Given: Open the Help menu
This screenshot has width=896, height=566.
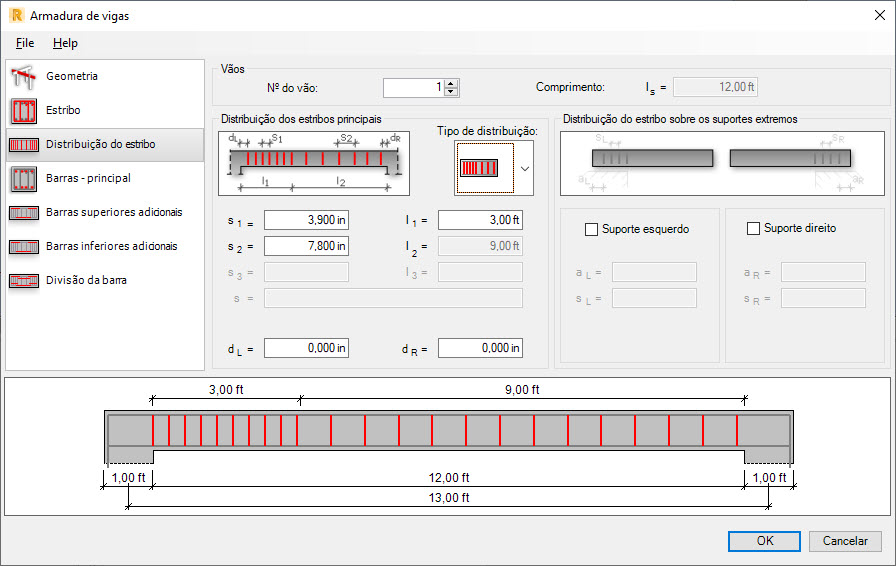Looking at the screenshot, I should (65, 43).
